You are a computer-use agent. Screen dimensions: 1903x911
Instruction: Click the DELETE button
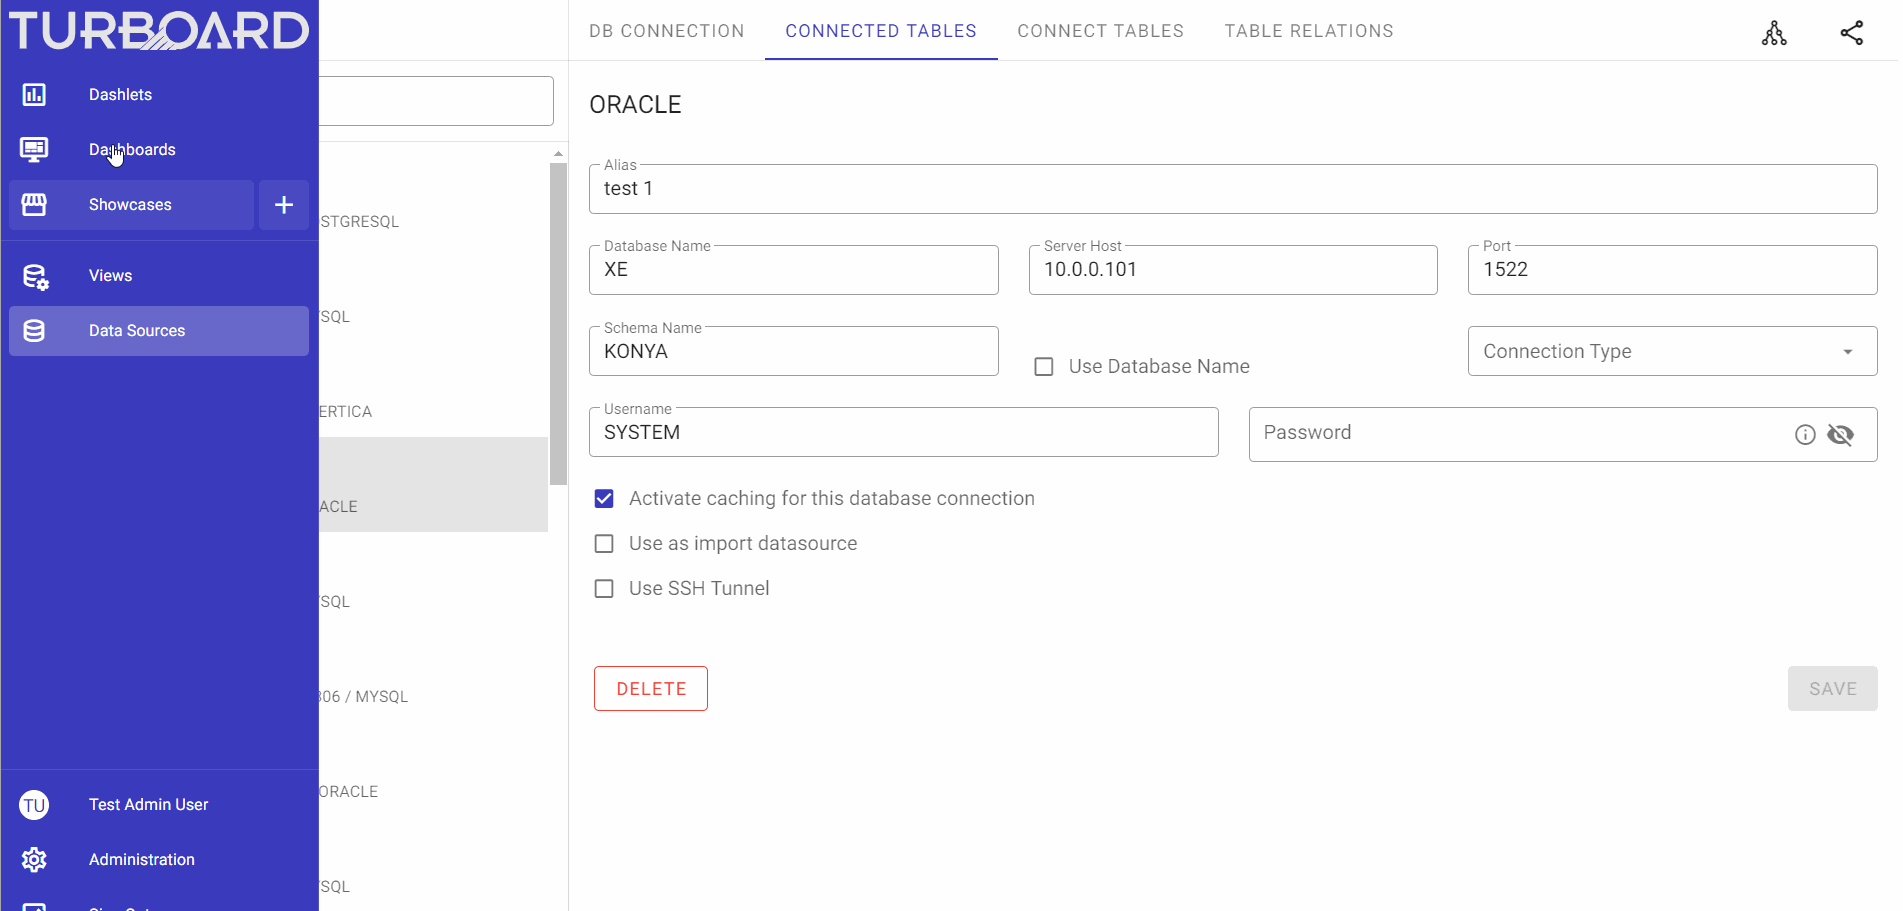pyautogui.click(x=651, y=689)
